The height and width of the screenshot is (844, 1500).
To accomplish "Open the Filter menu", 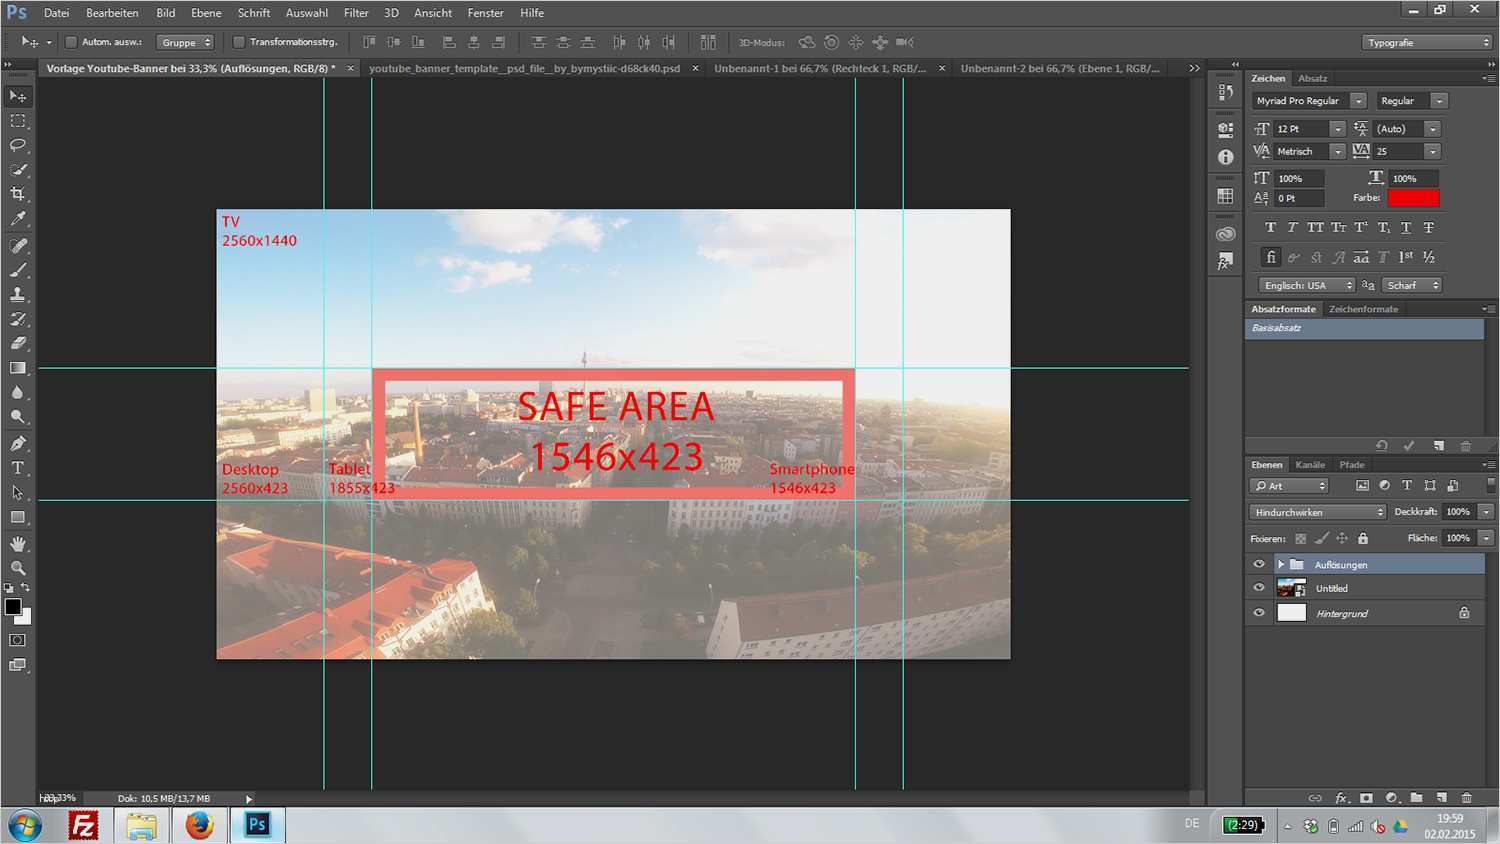I will pos(355,13).
